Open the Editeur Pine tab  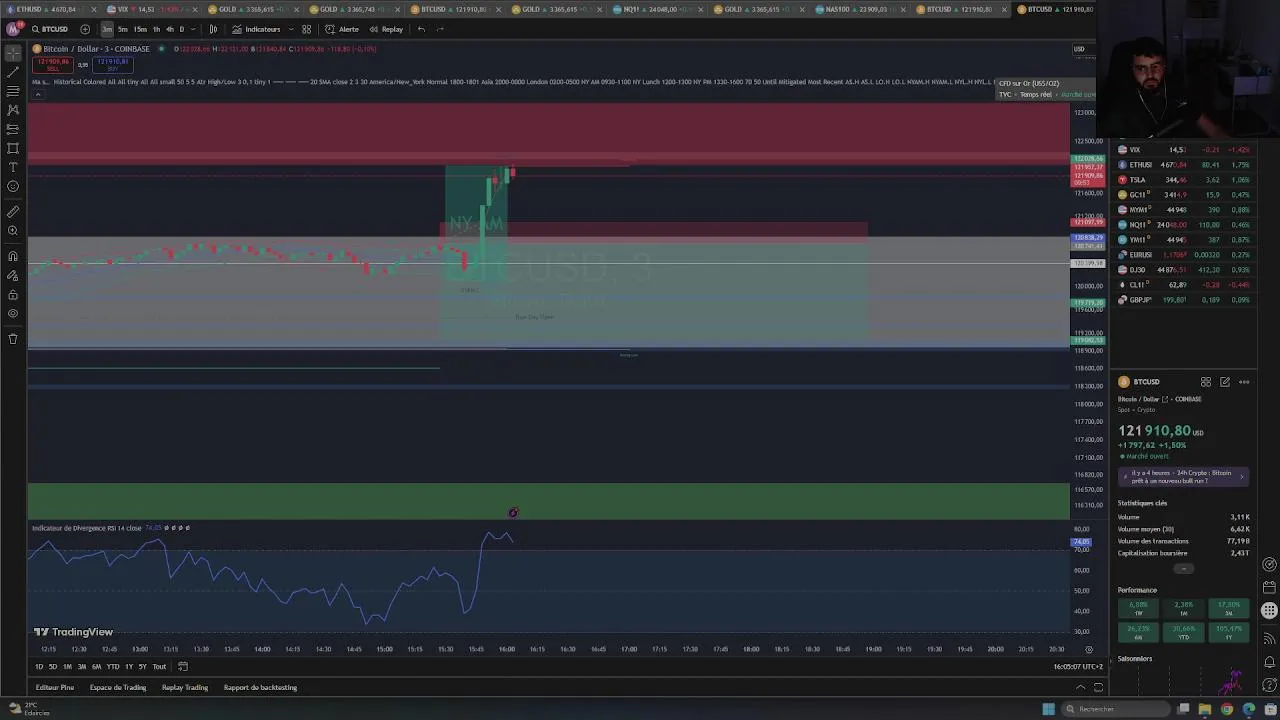click(55, 688)
